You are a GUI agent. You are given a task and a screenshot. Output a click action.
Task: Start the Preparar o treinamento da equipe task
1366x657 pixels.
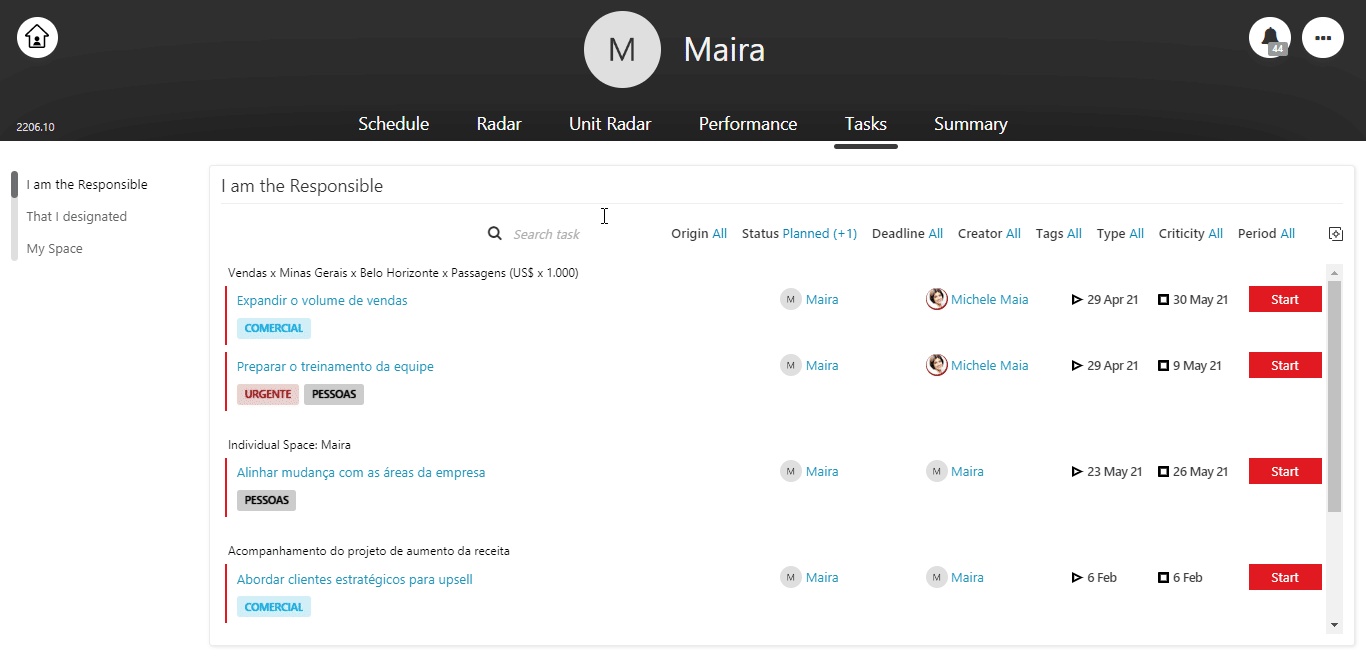(1285, 365)
